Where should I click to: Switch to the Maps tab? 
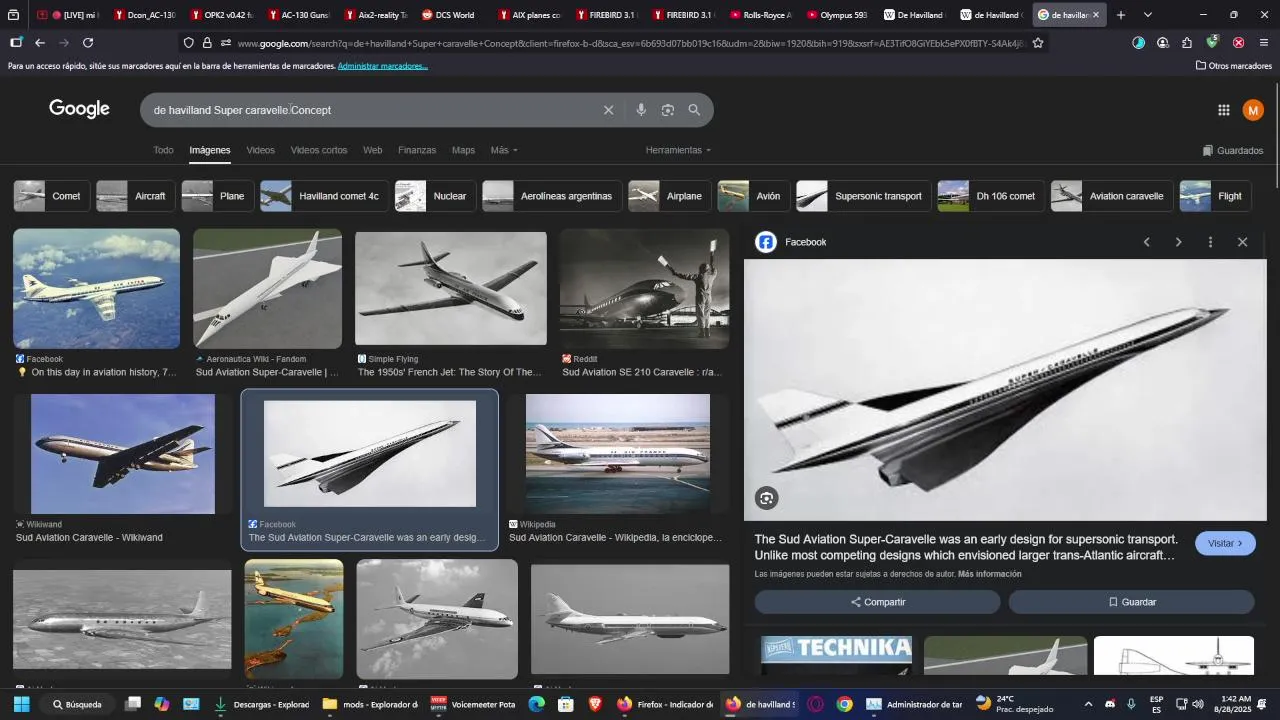click(463, 150)
